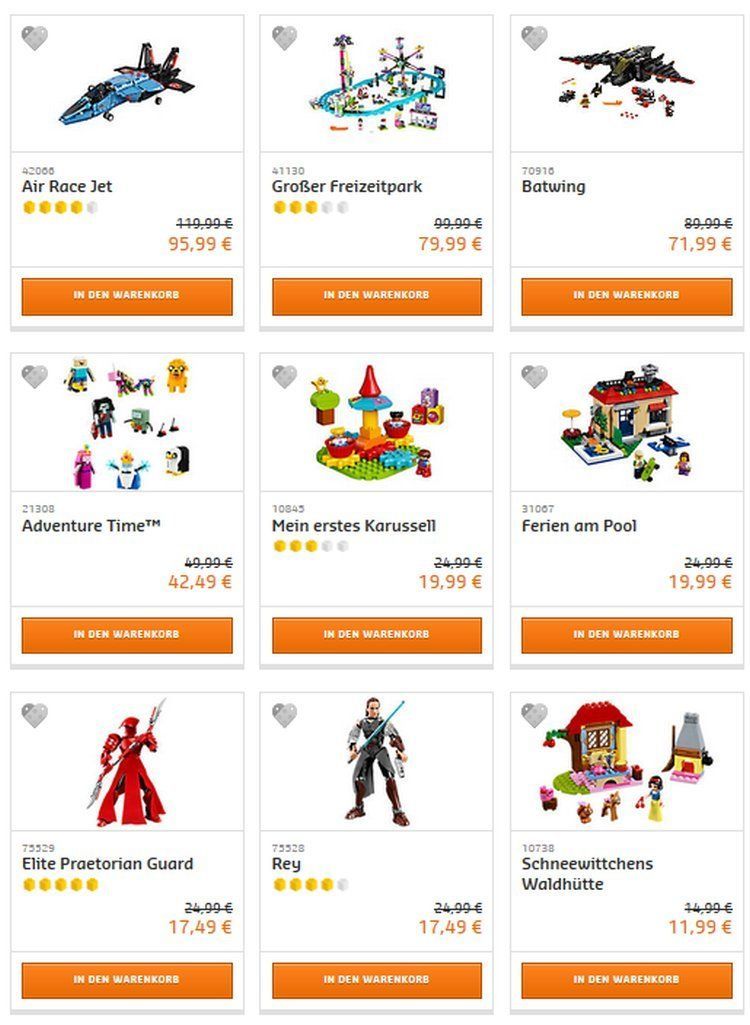Toggle wishlist heart for Schneewittchens Waldhütte
Image resolution: width=750 pixels, height=1025 pixels.
(535, 715)
